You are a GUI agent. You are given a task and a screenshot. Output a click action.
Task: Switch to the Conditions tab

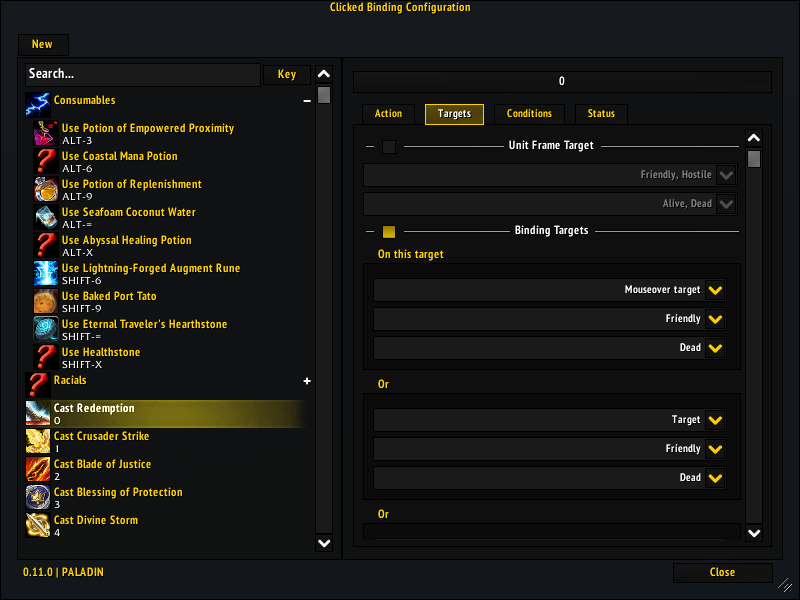[x=529, y=114]
